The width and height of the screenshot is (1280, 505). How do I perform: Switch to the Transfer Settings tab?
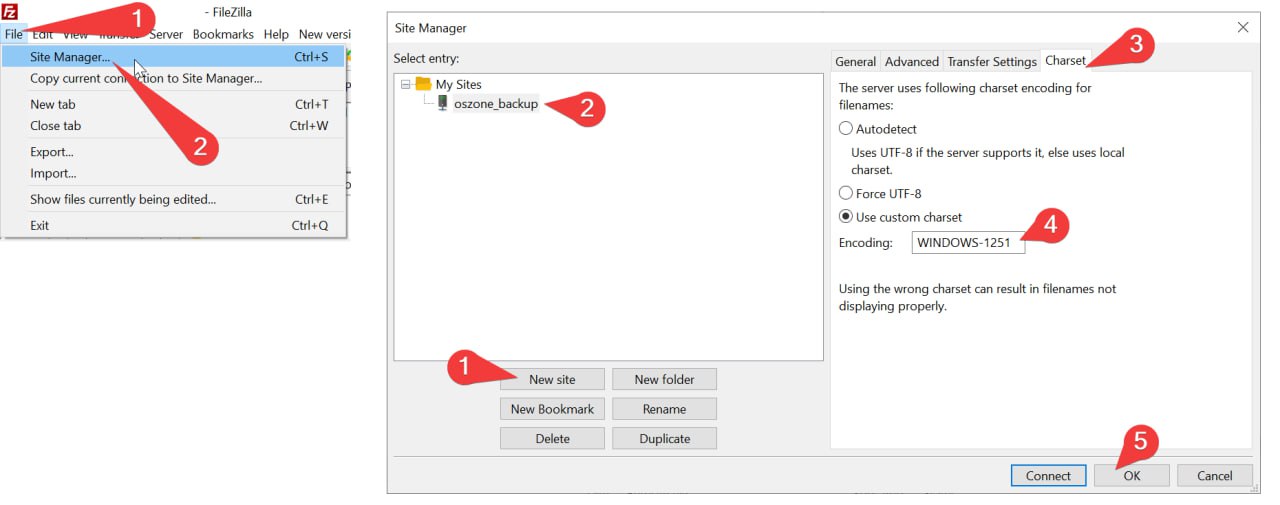[x=991, y=62]
